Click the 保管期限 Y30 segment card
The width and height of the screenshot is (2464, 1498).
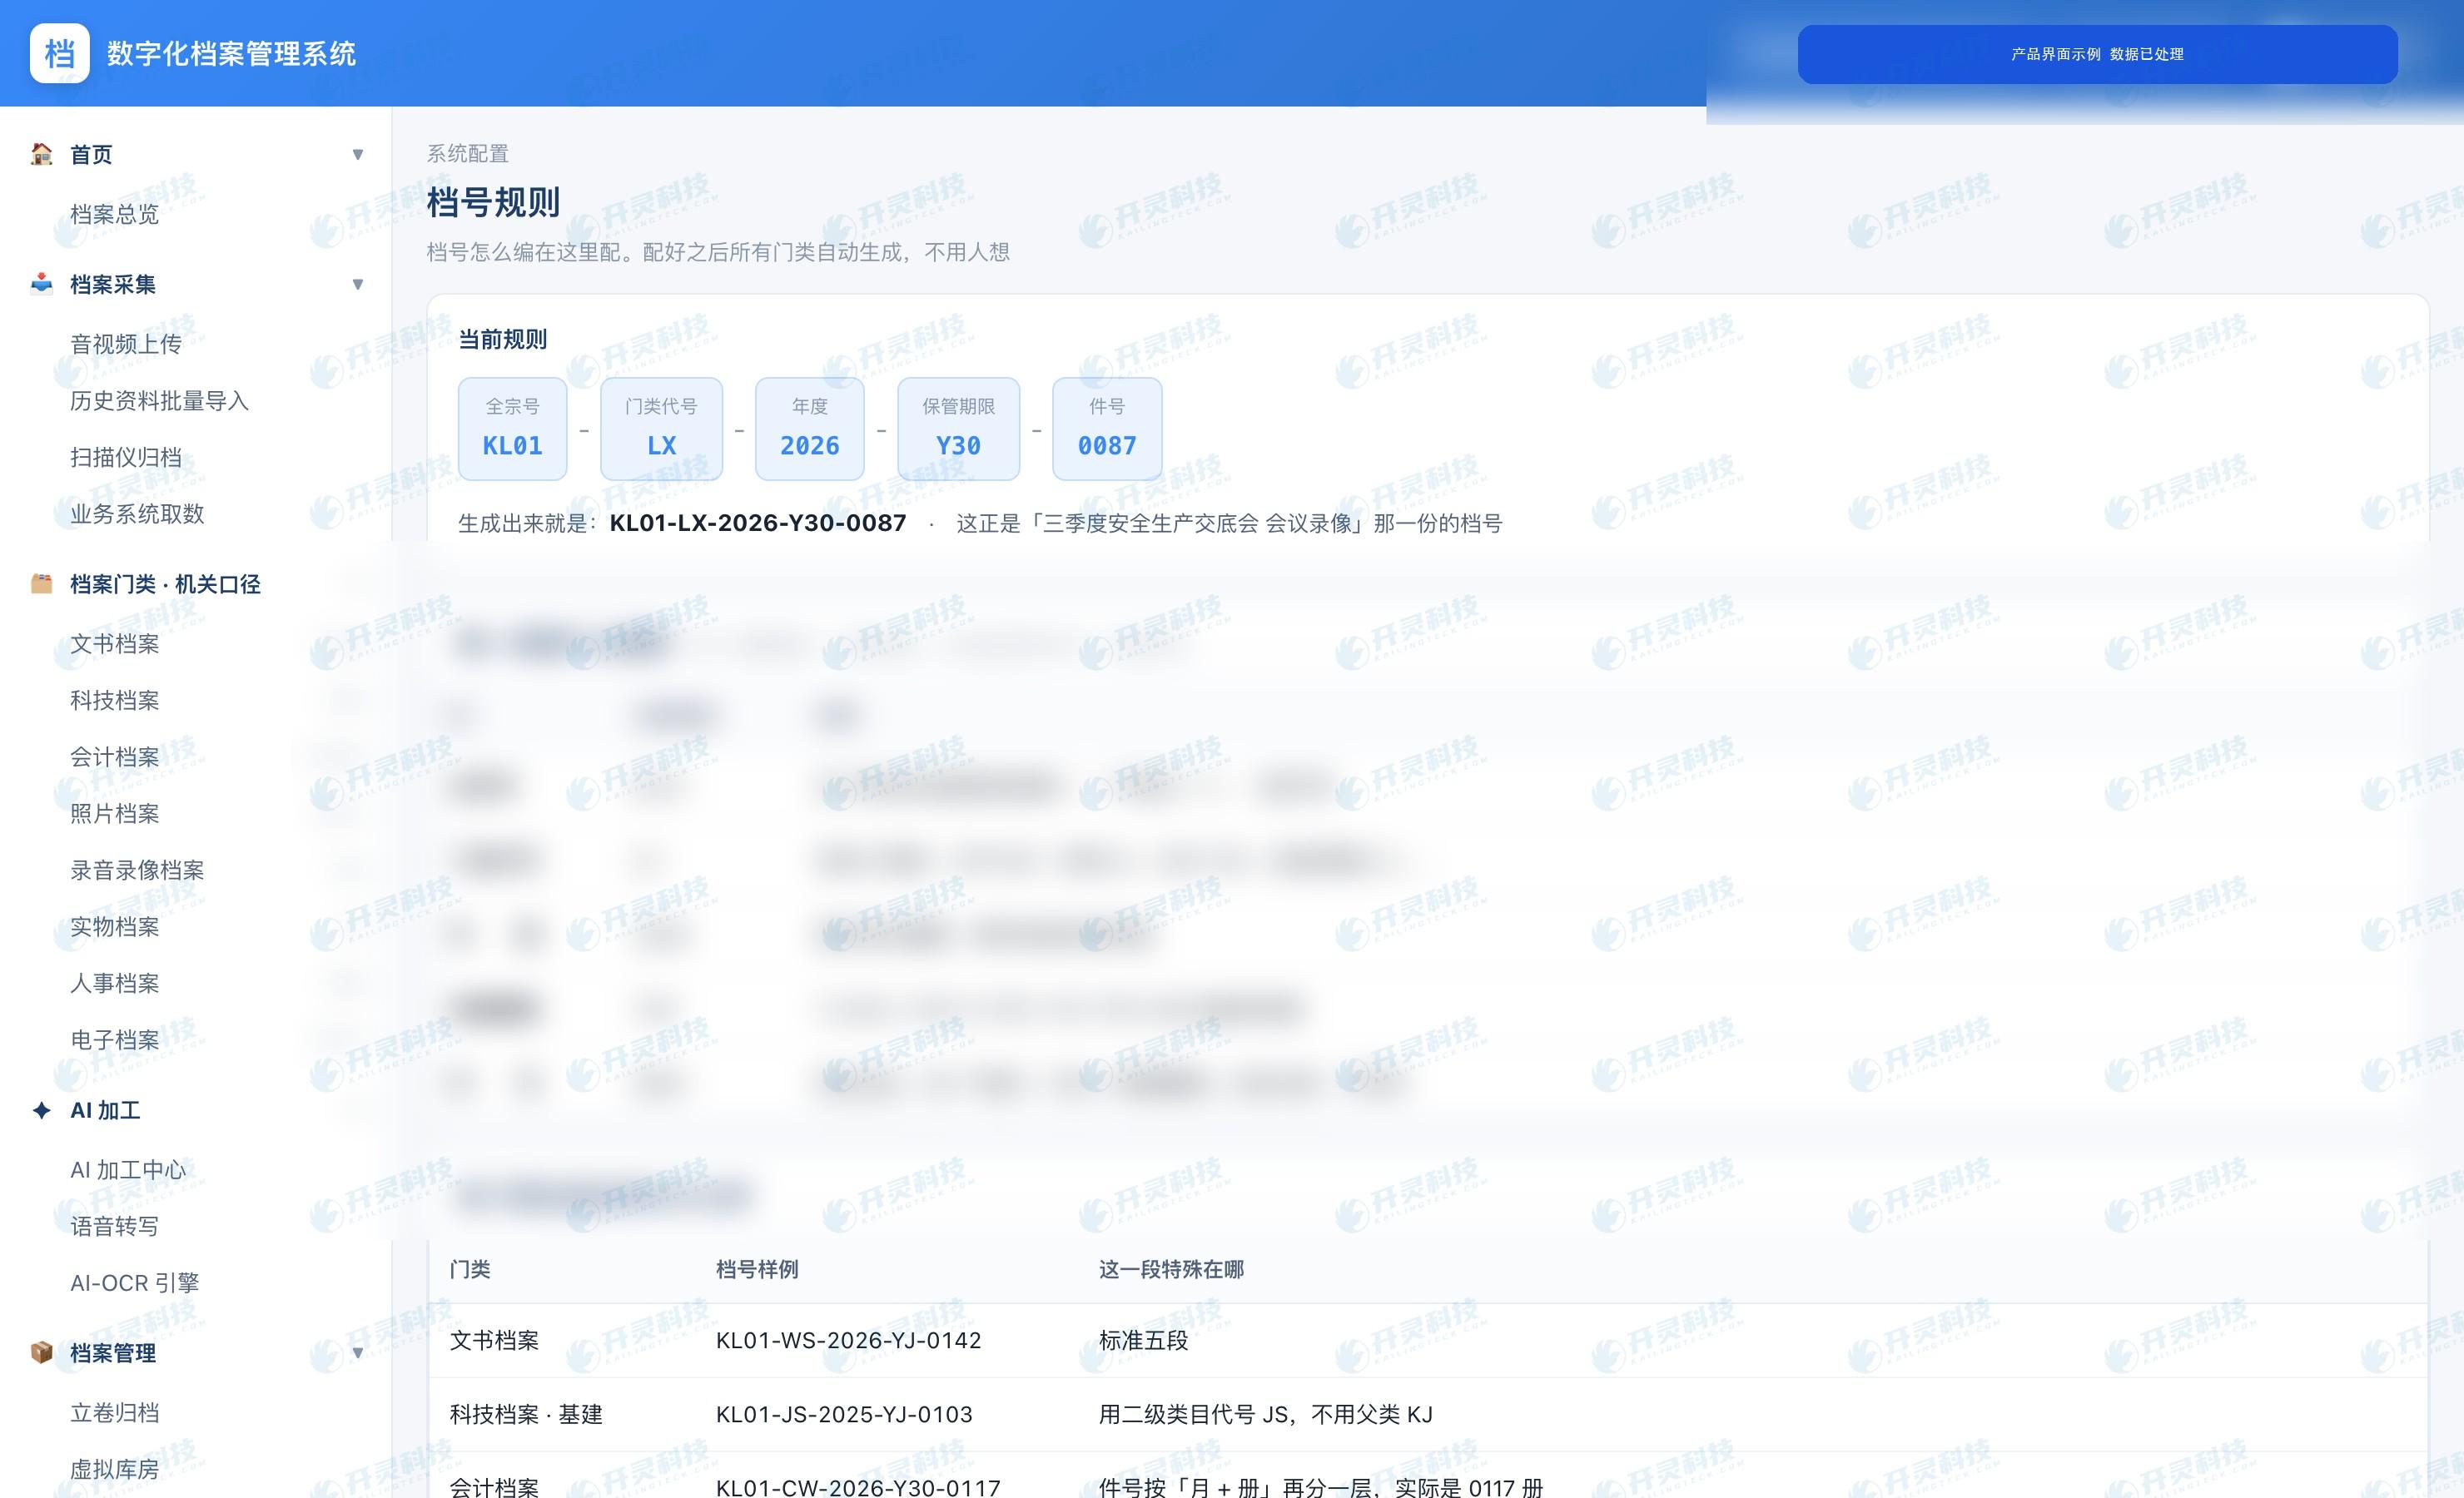[x=959, y=429]
